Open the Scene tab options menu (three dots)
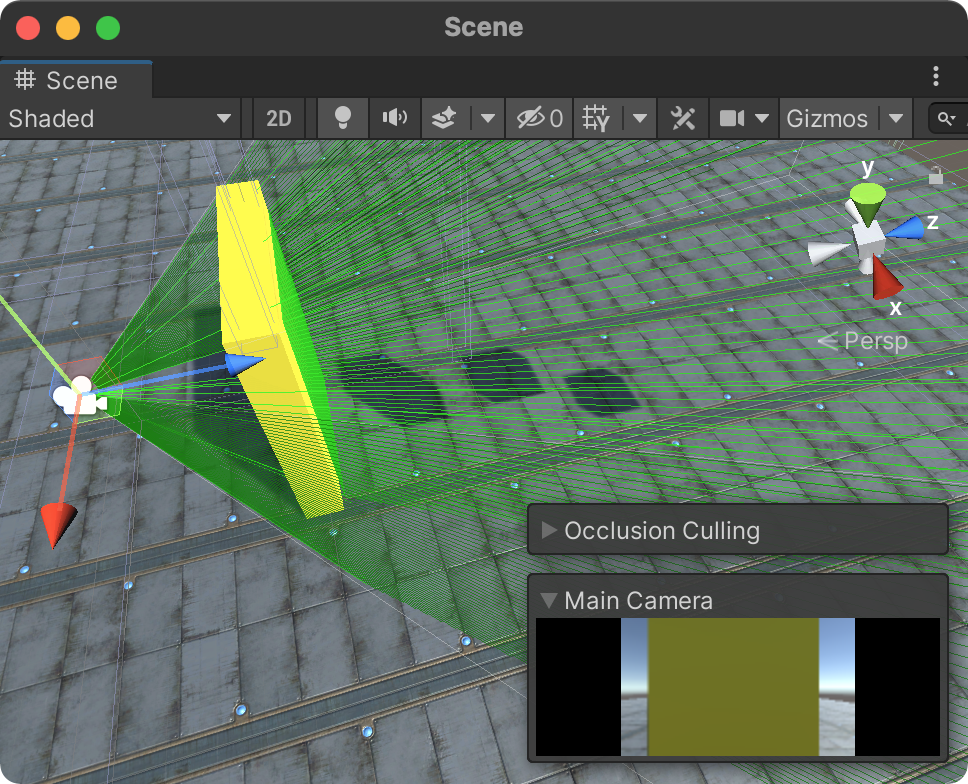This screenshot has width=968, height=784. pyautogui.click(x=936, y=77)
